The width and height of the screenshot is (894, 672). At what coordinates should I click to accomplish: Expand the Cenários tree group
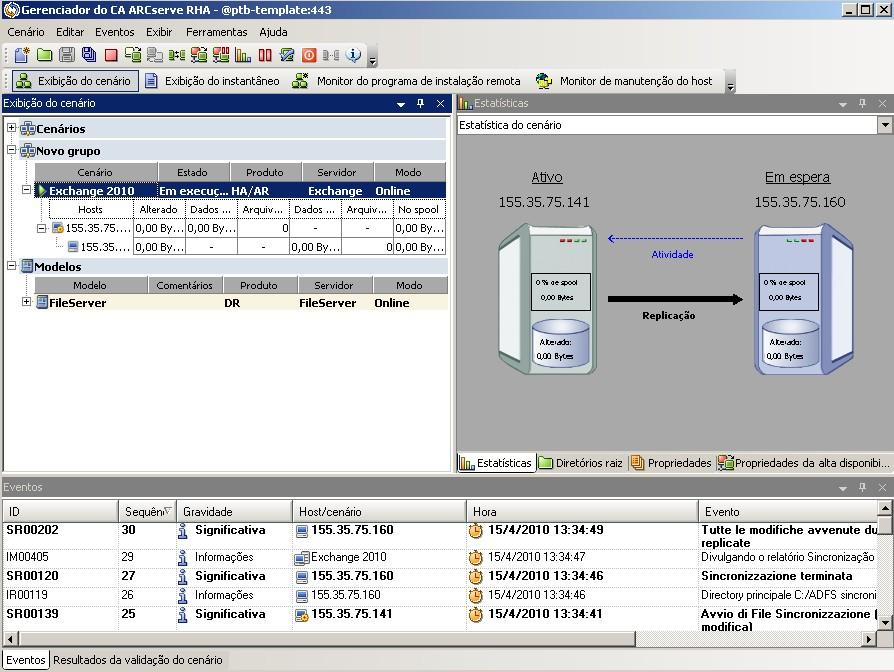pos(12,128)
